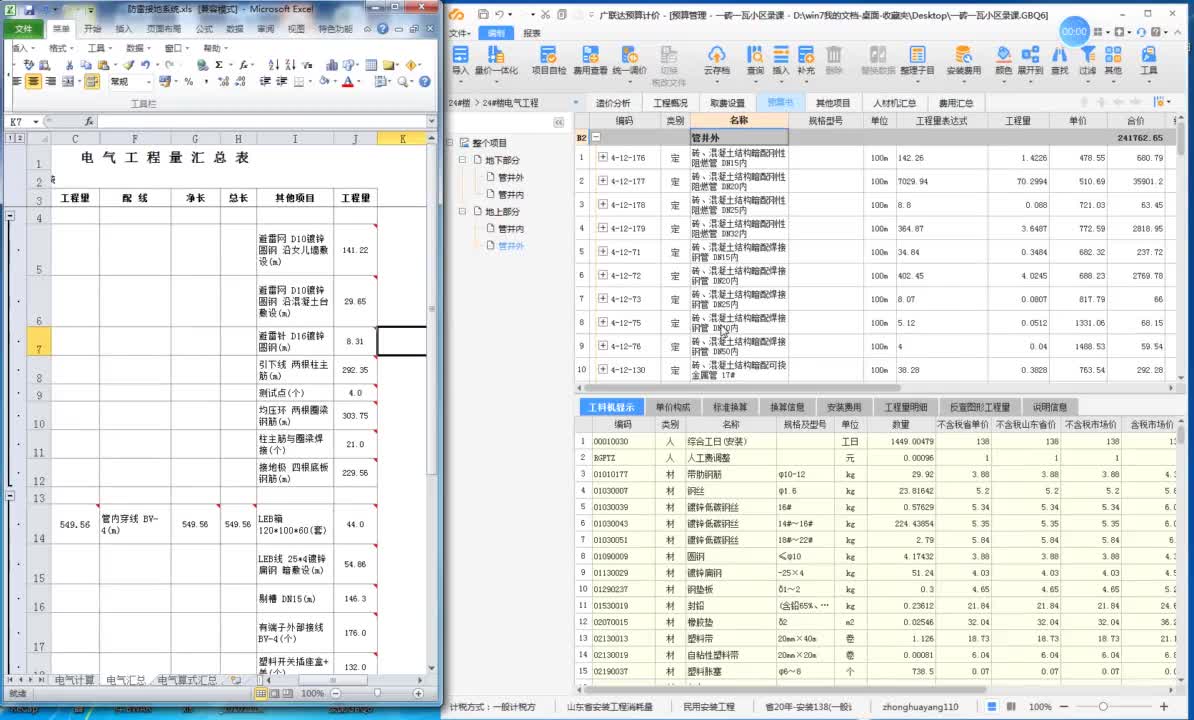The width and height of the screenshot is (1194, 720).
Task: Click the 统一调价 price adjust icon
Action: click(629, 61)
